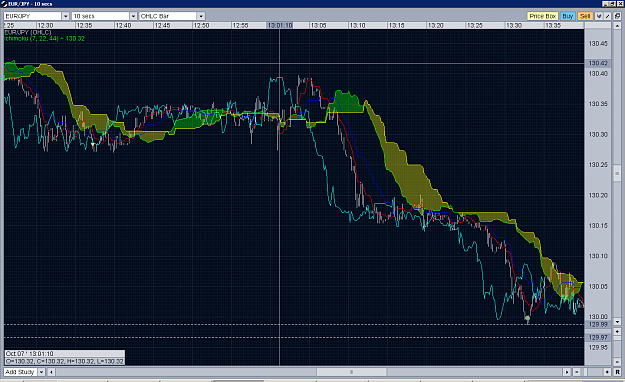Image resolution: width=625 pixels, height=382 pixels.
Task: Click the 13:15 time axis label
Action: [397, 25]
